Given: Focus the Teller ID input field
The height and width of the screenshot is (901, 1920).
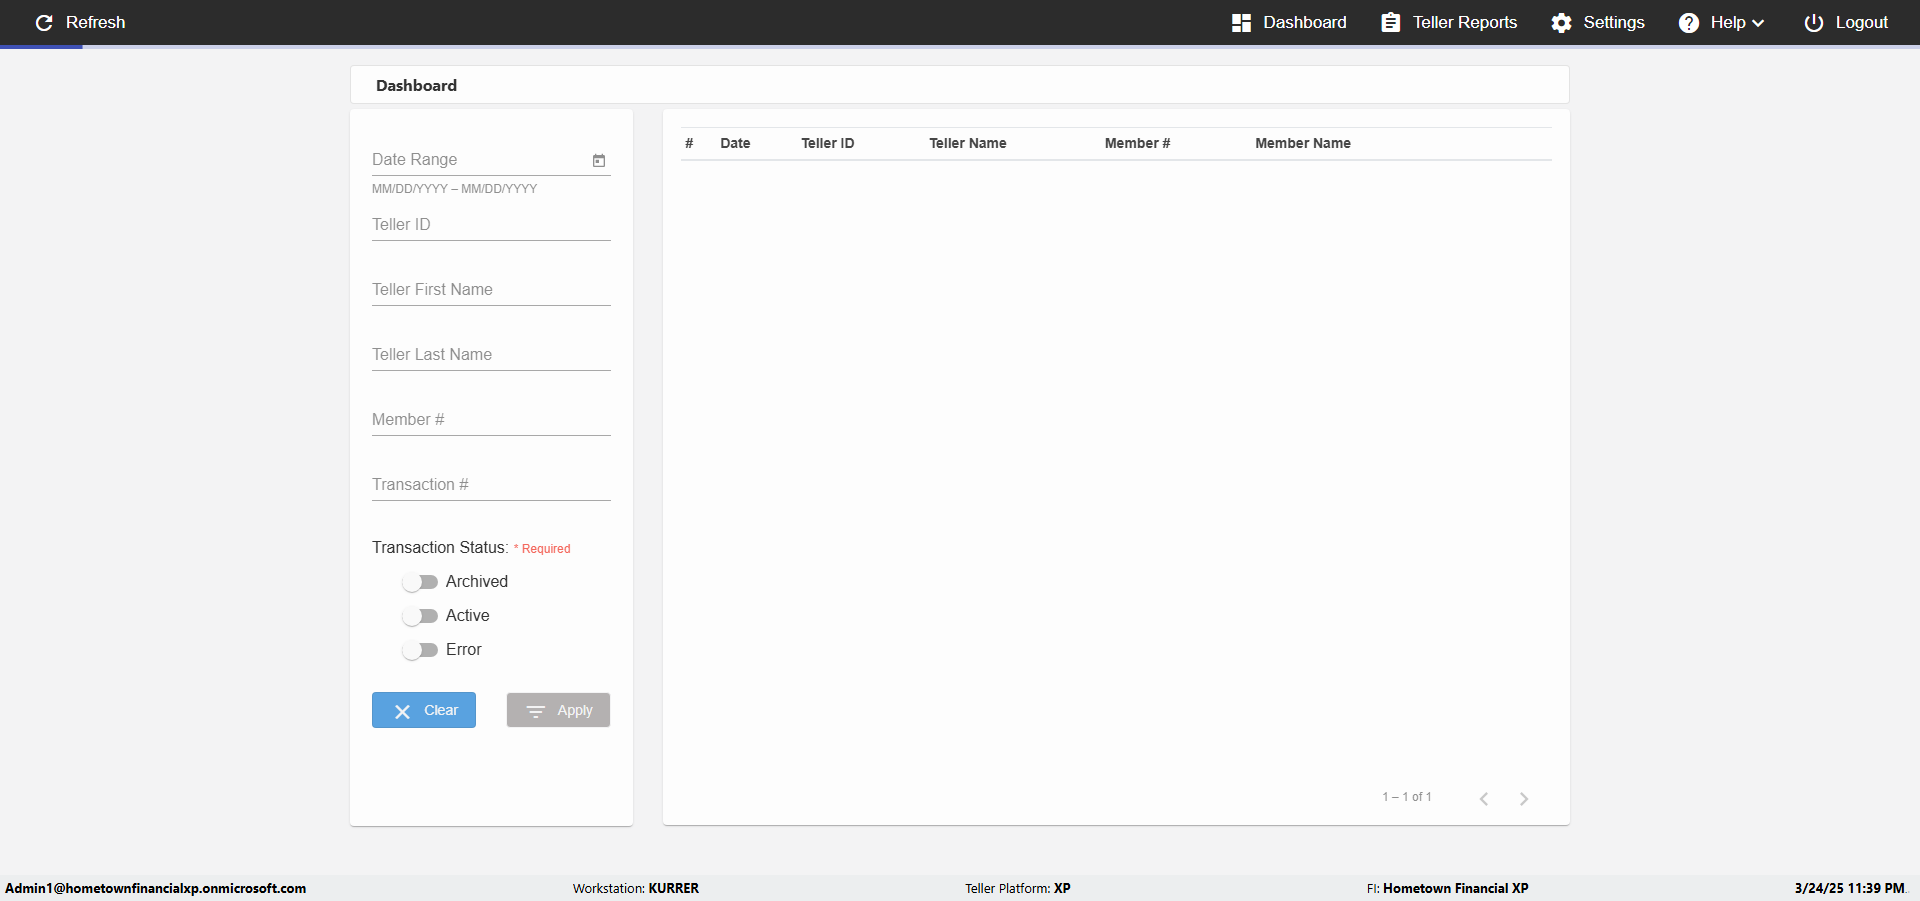Looking at the screenshot, I should click(491, 225).
